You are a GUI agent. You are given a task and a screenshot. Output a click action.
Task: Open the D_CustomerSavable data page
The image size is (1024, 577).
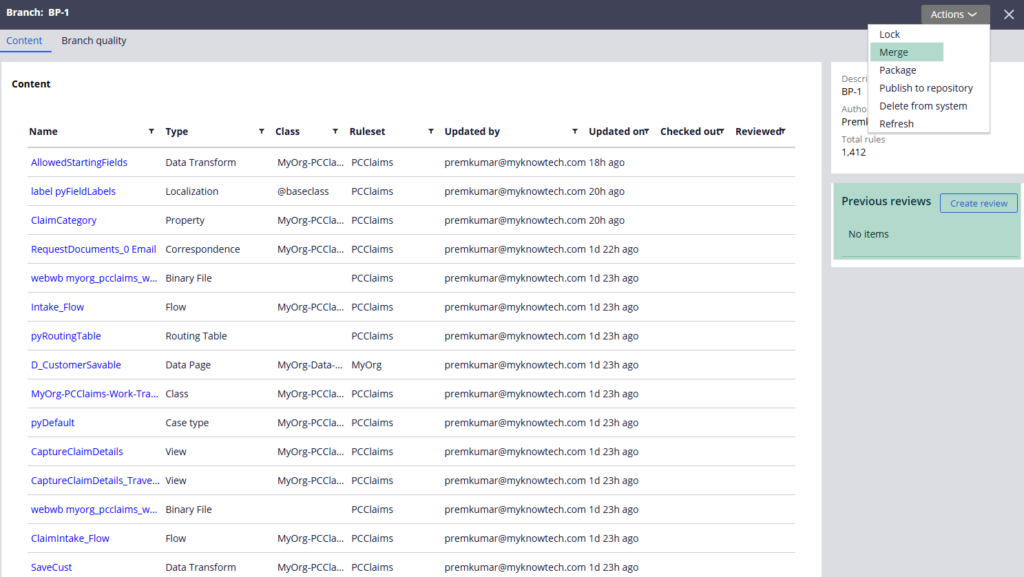click(x=76, y=365)
